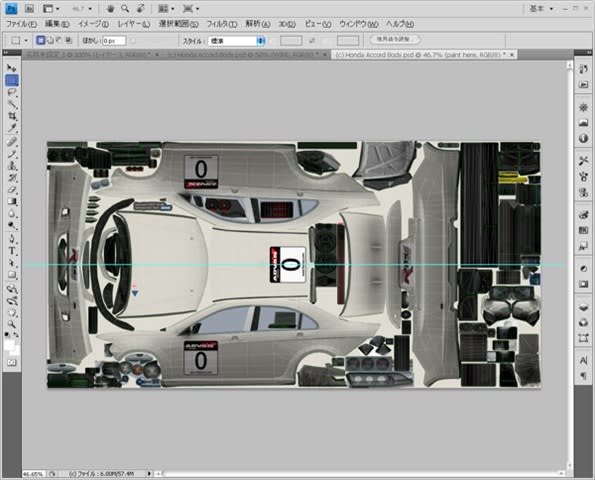Open the status bar info arrow menu

149,474
